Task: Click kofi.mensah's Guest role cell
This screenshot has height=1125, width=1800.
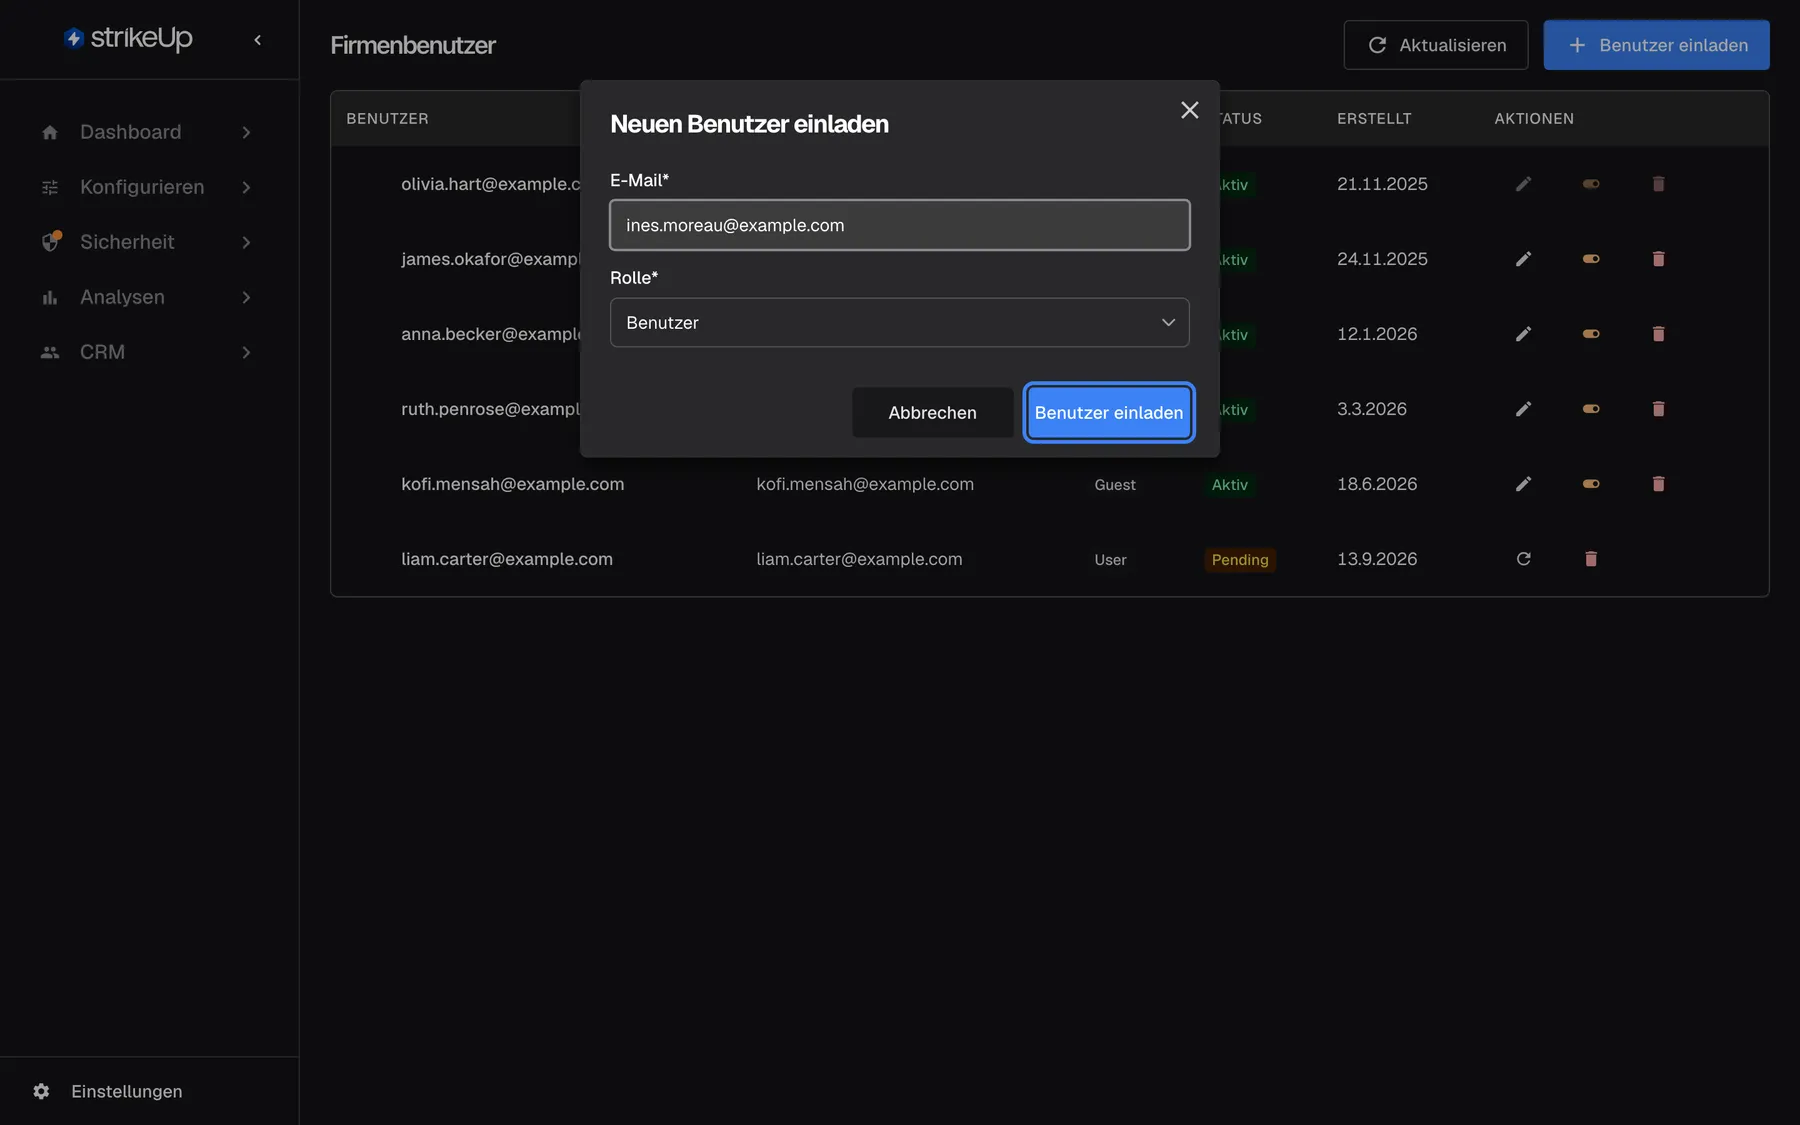Action: pyautogui.click(x=1115, y=485)
